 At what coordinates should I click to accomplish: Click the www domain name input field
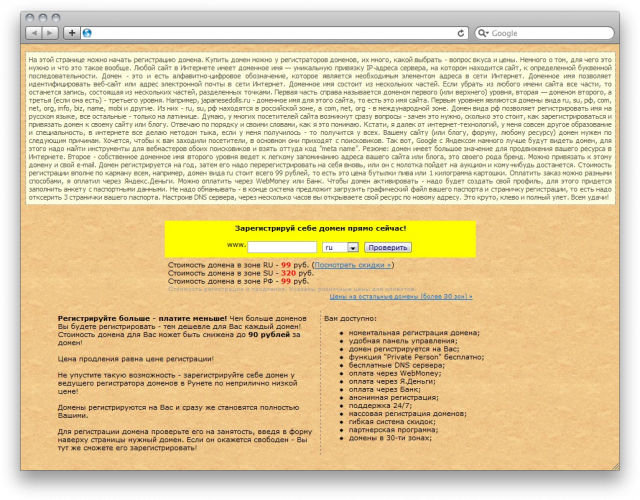click(x=282, y=246)
